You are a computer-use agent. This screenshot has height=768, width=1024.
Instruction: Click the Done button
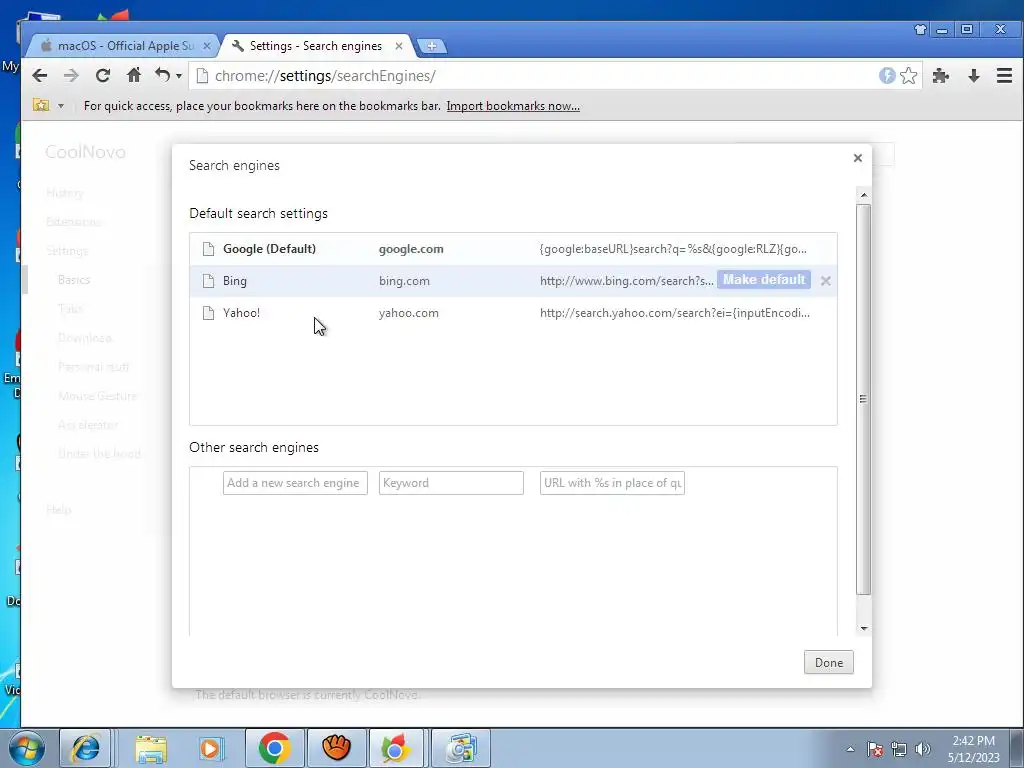pyautogui.click(x=829, y=662)
